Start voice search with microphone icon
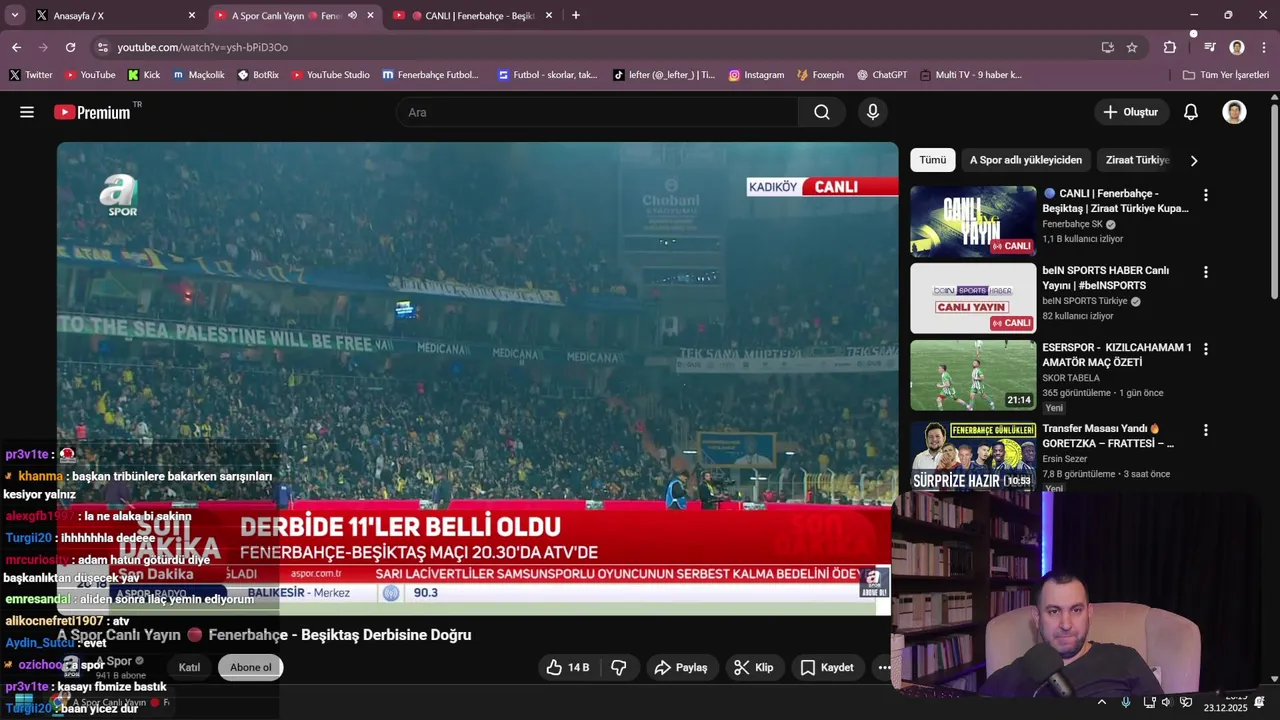Screen dimensions: 1280x720 (873, 112)
